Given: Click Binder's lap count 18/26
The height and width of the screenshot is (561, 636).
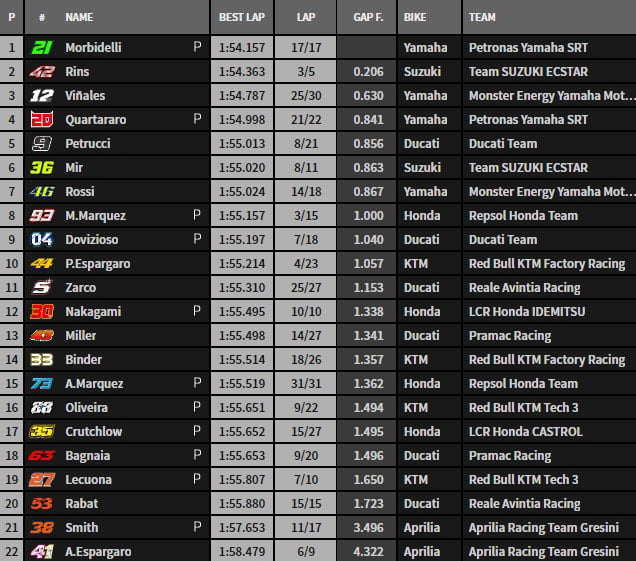Looking at the screenshot, I should 306,359.
